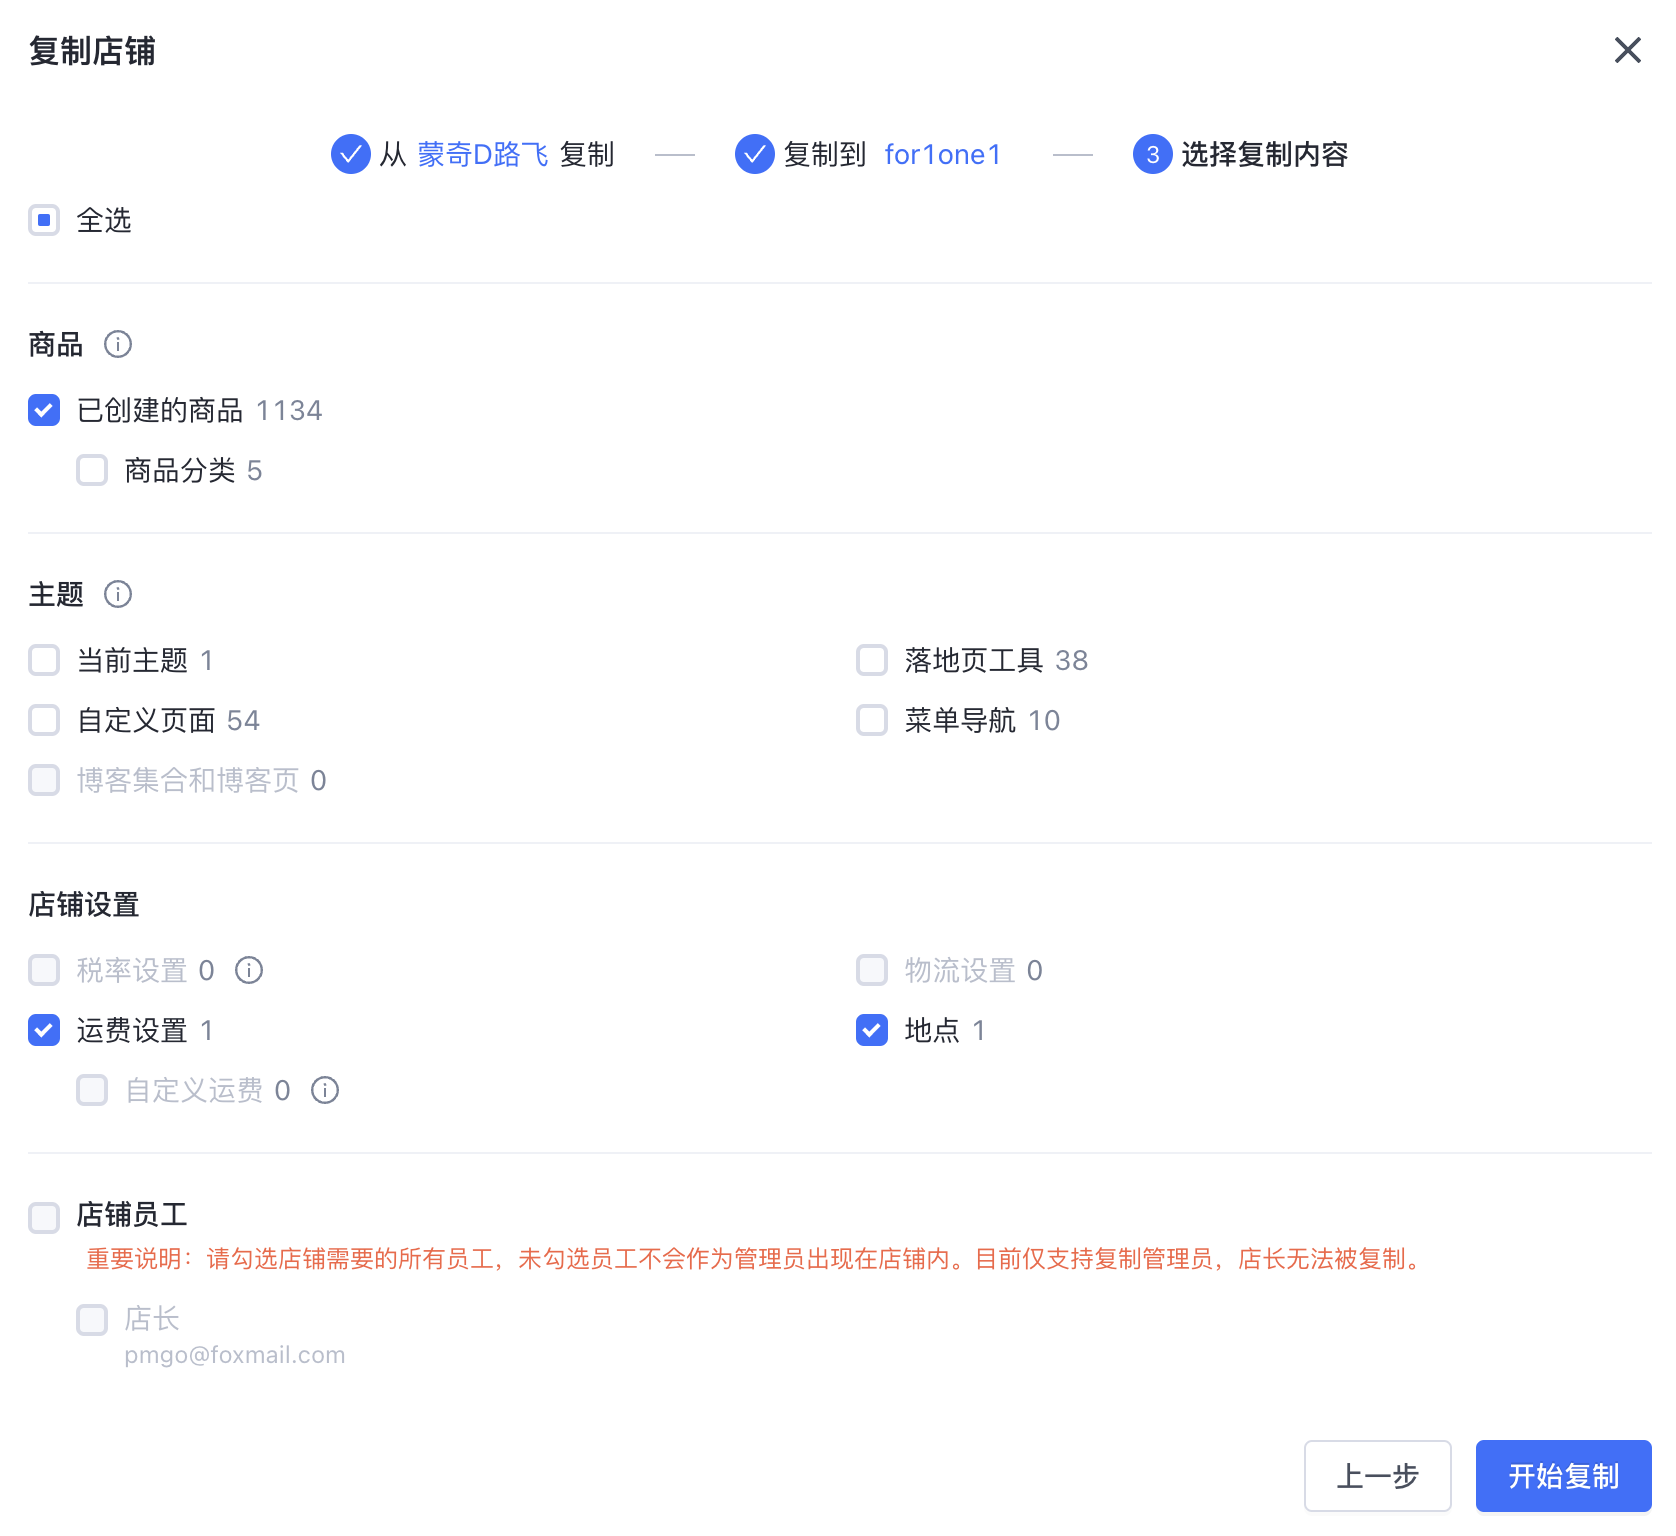Image resolution: width=1676 pixels, height=1536 pixels.
Task: Check the 商品分类 checkbox
Action: tap(92, 470)
